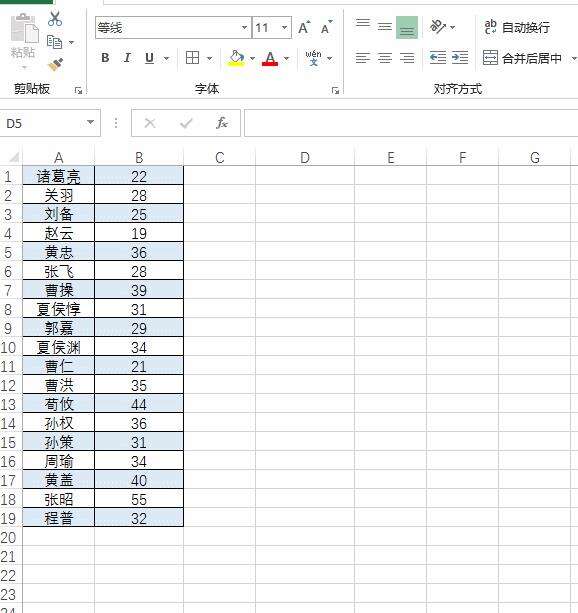Image resolution: width=578 pixels, height=613 pixels.
Task: Expand the text orientation dropdown arrow
Action: pyautogui.click(x=452, y=27)
